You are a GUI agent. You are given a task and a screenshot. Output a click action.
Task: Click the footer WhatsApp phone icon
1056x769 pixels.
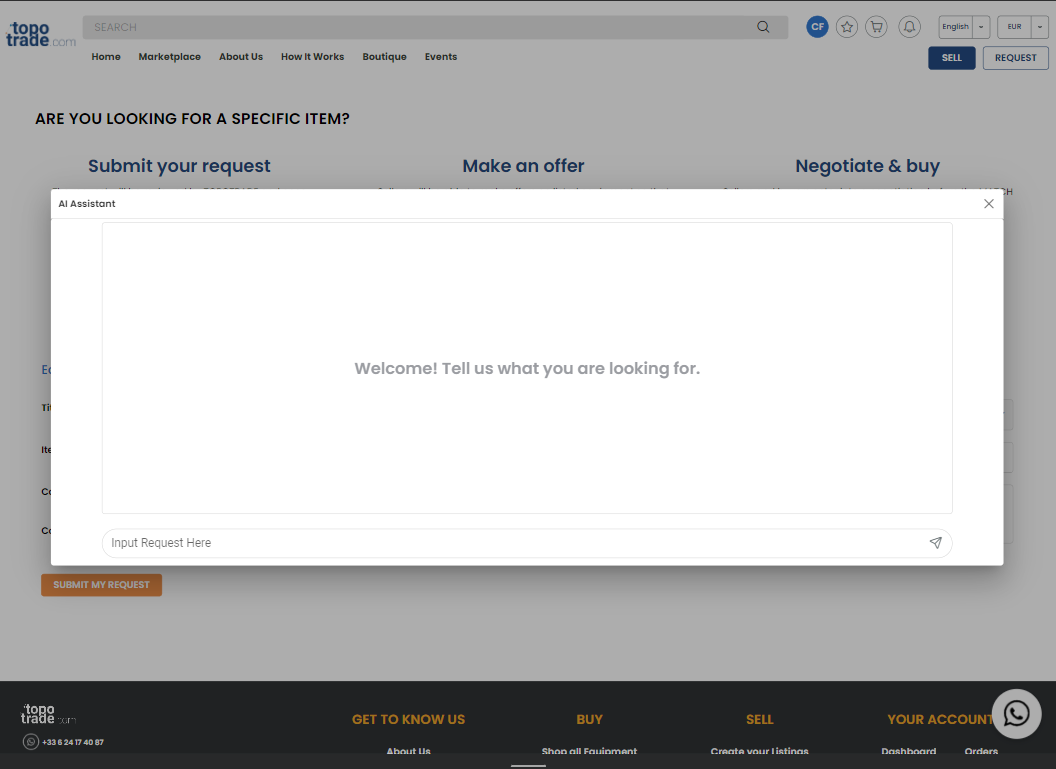tap(30, 741)
